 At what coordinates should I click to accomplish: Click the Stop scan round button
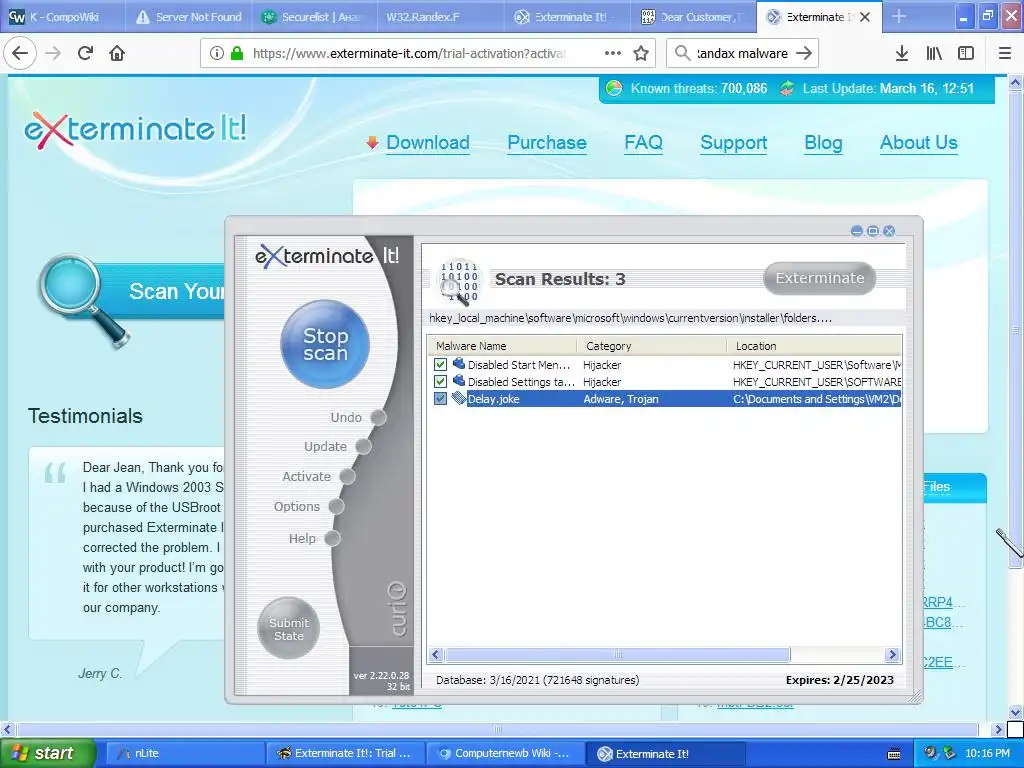325,344
